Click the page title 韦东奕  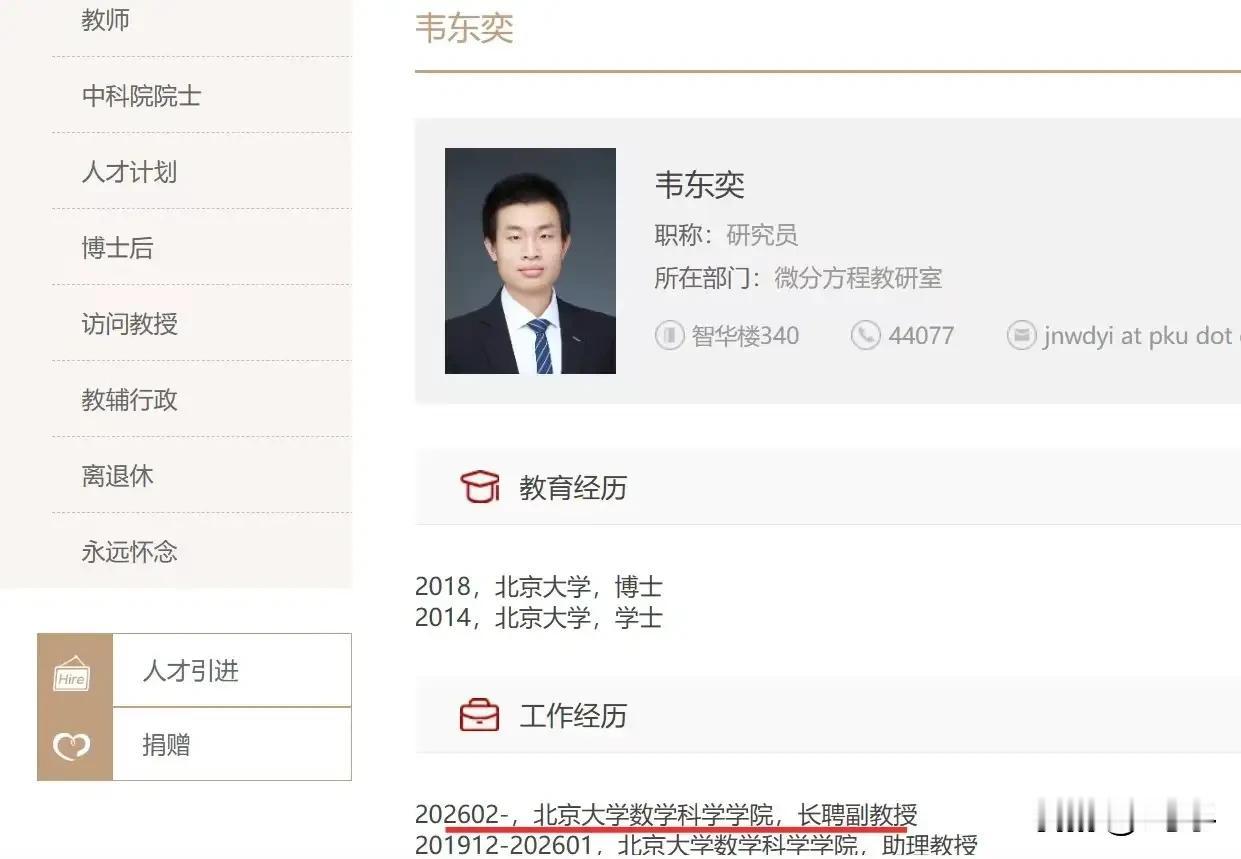[x=464, y=28]
